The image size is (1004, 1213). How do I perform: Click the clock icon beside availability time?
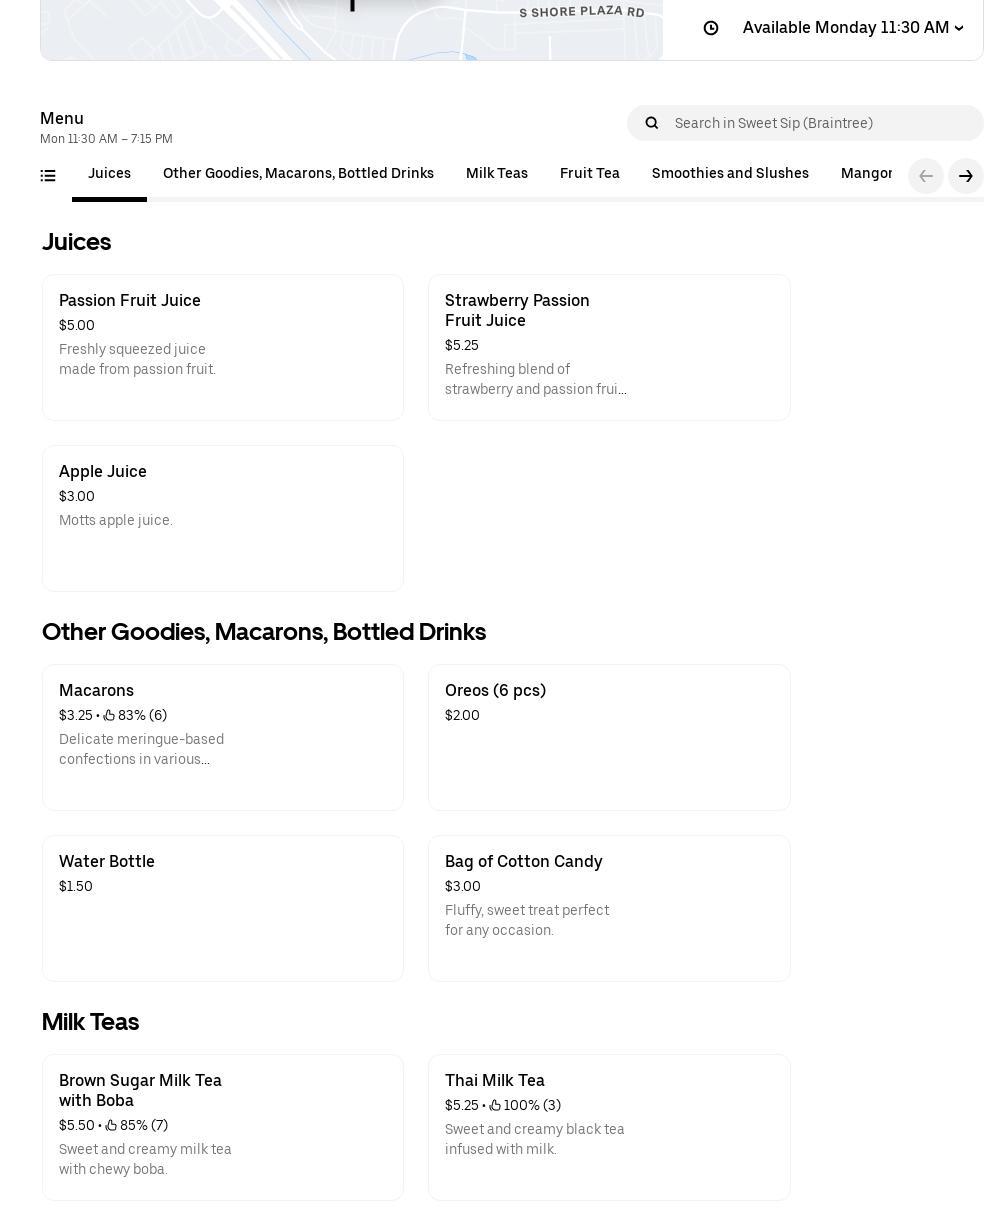[711, 28]
